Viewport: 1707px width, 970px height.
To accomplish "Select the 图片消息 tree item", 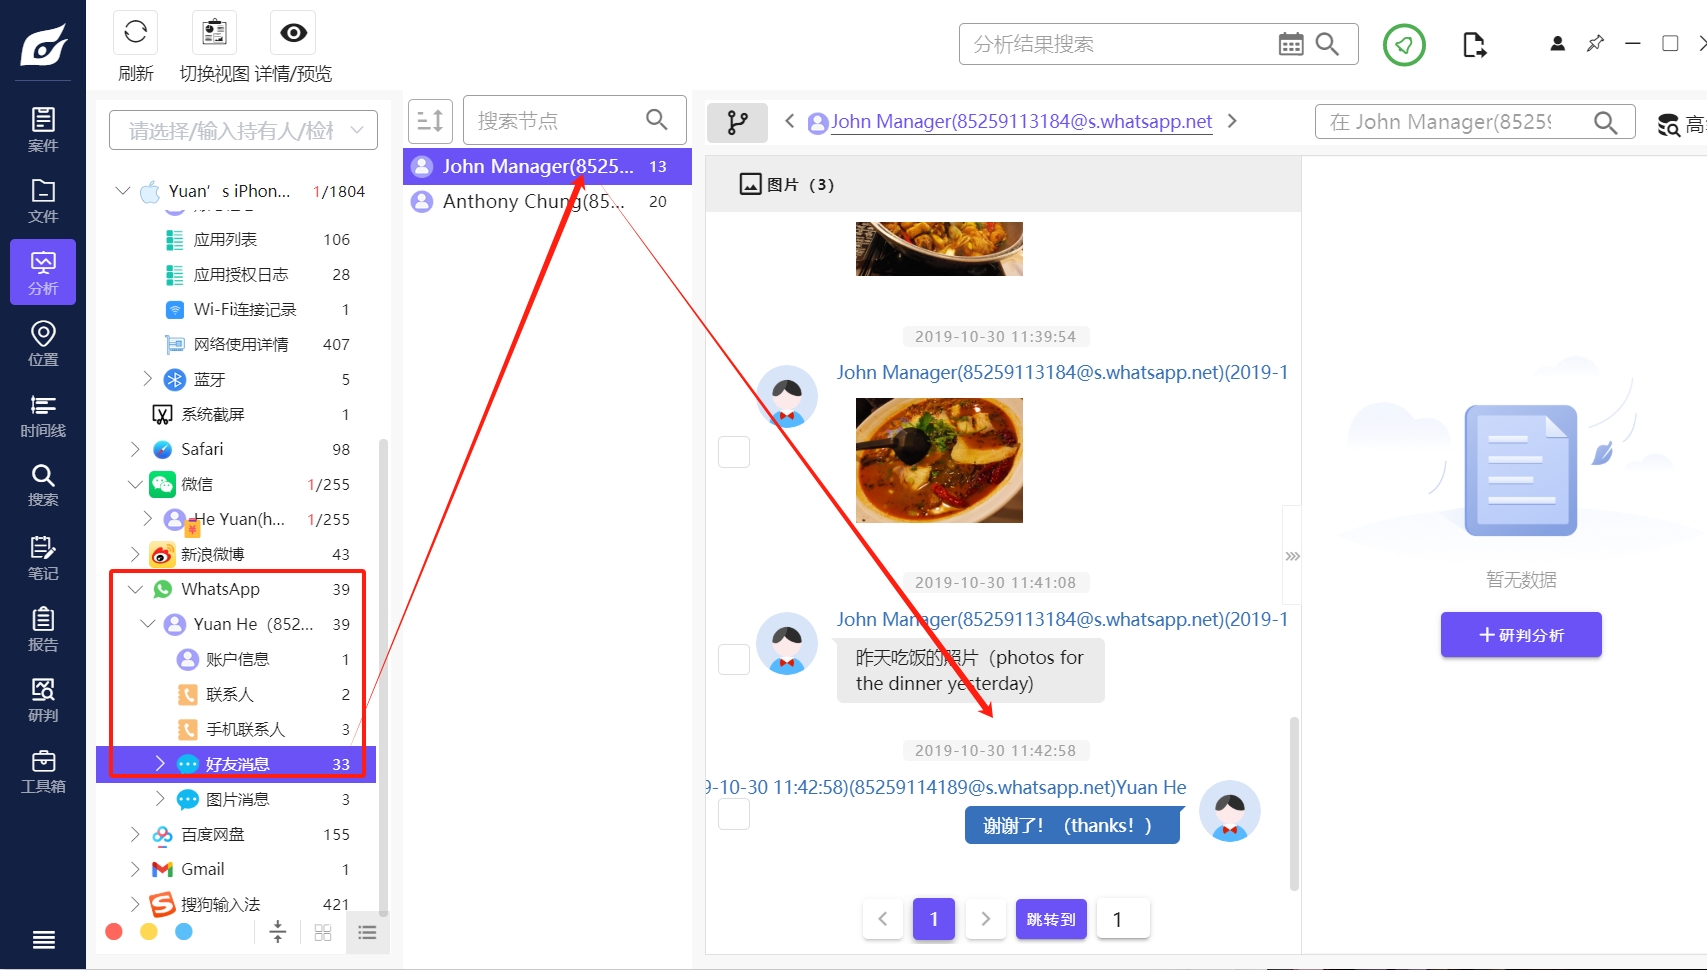I will [237, 799].
